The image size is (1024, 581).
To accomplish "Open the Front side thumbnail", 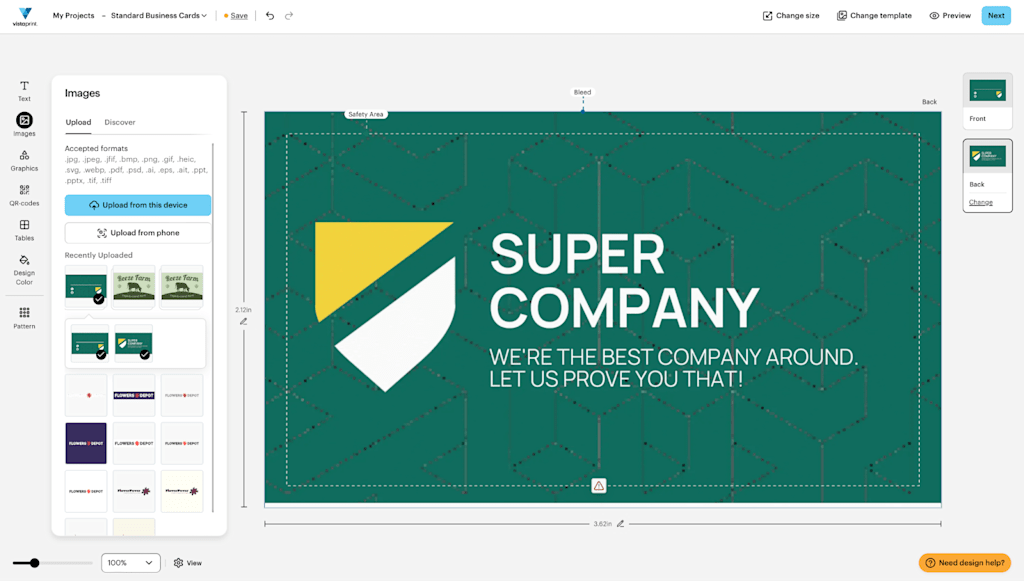I will [987, 99].
